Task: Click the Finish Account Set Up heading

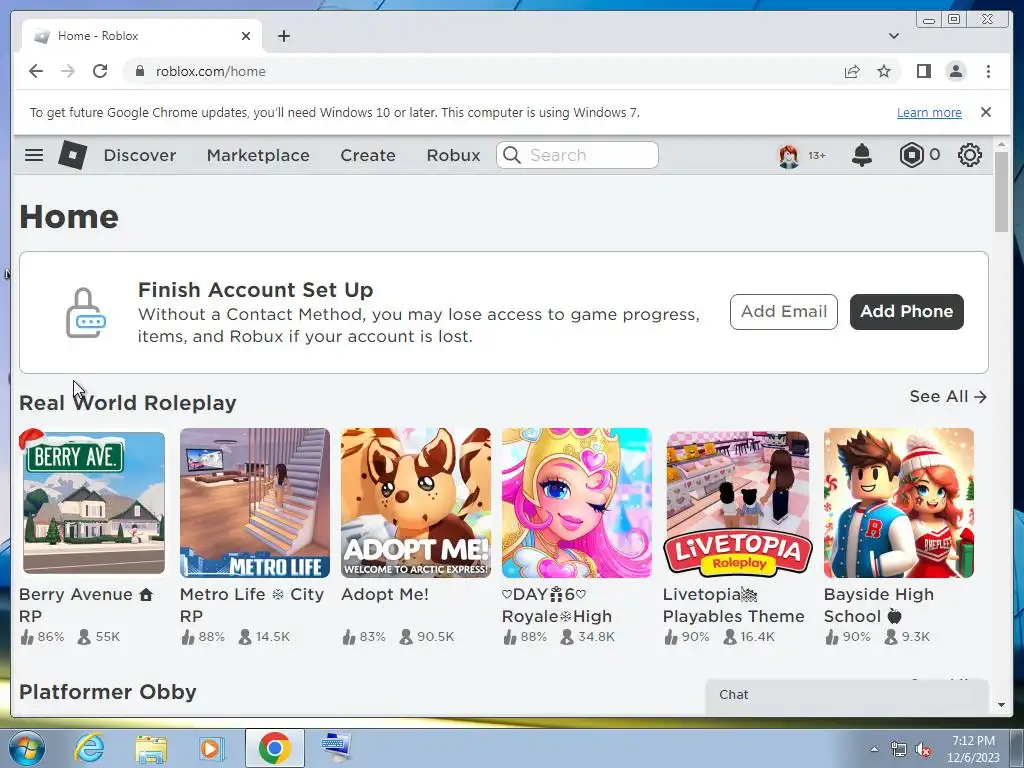Action: click(255, 289)
